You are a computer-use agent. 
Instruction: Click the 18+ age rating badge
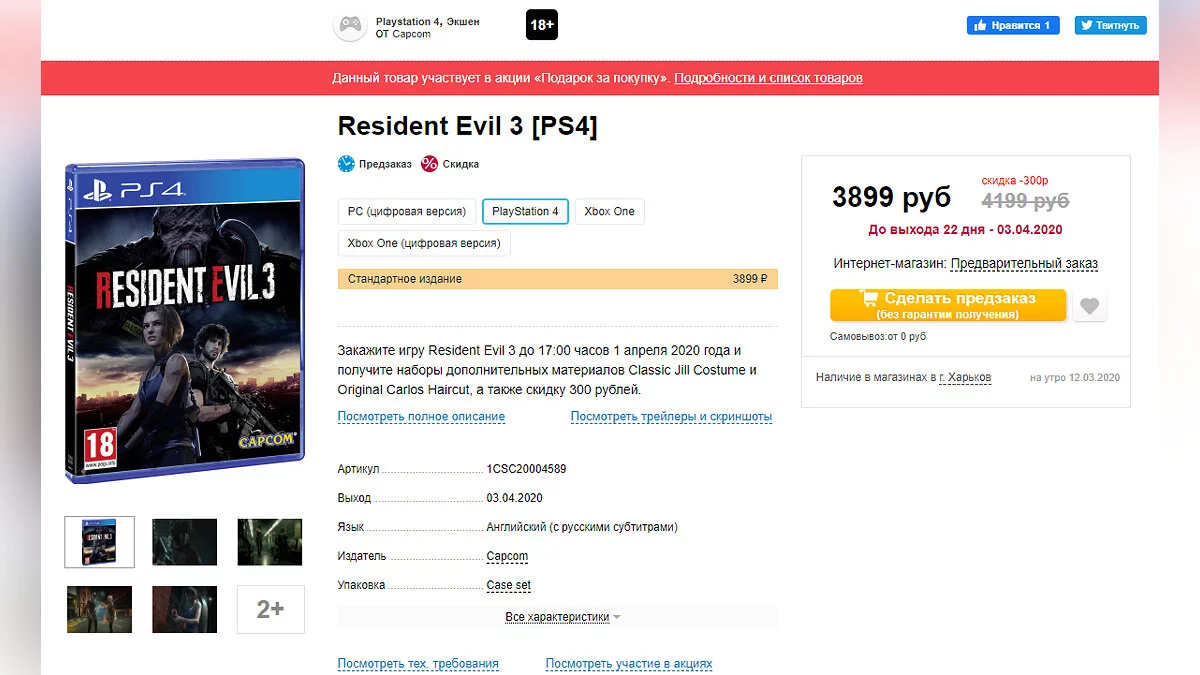click(542, 25)
